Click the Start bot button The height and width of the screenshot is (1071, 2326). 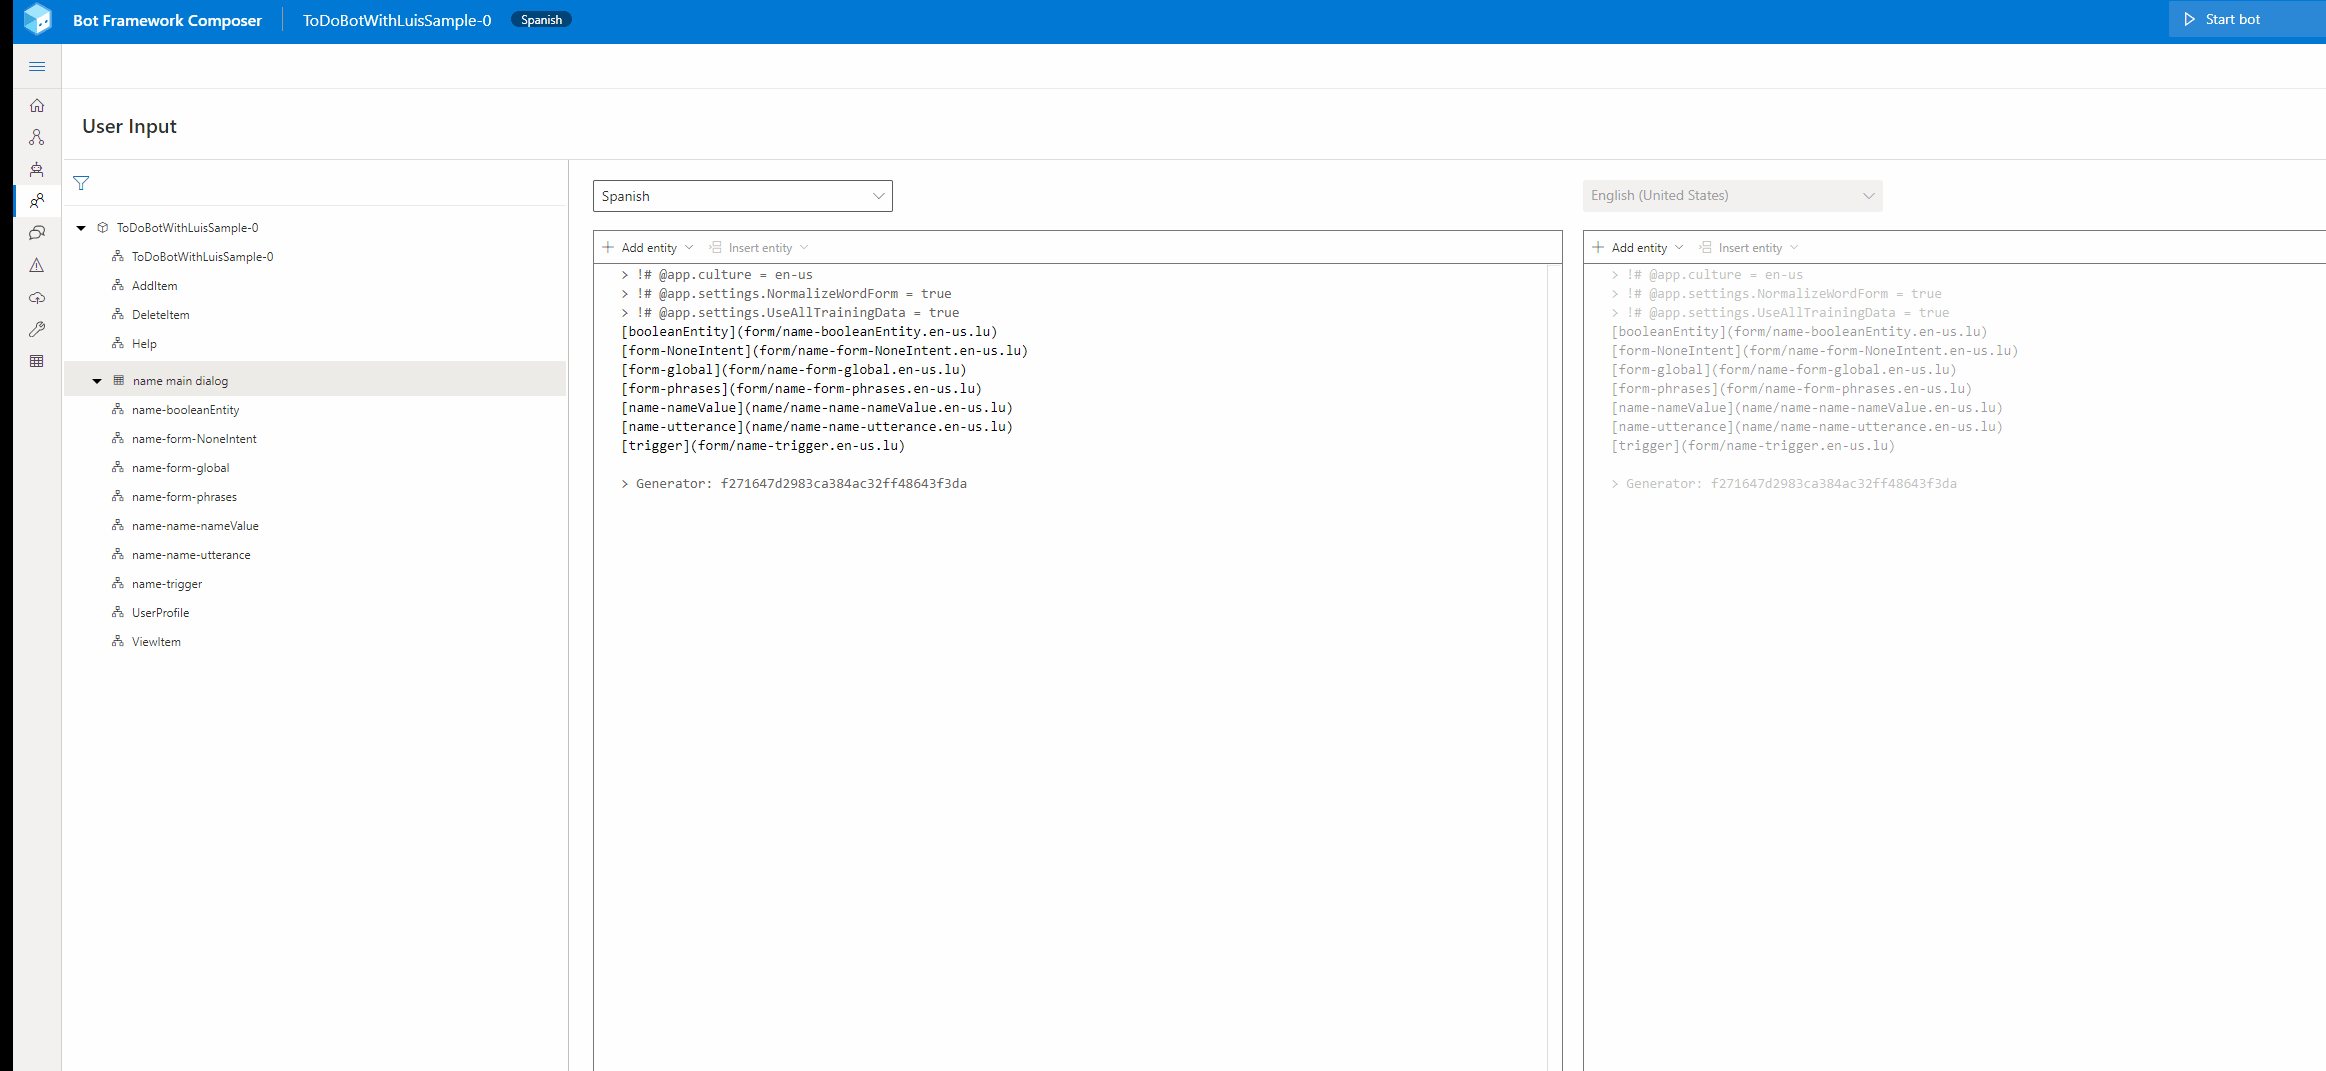(x=2246, y=19)
